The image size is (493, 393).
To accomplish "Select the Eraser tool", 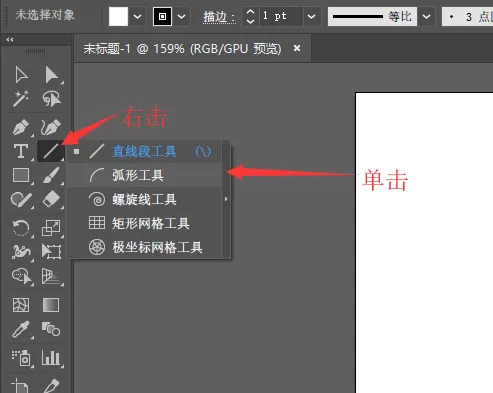I will click(x=51, y=200).
